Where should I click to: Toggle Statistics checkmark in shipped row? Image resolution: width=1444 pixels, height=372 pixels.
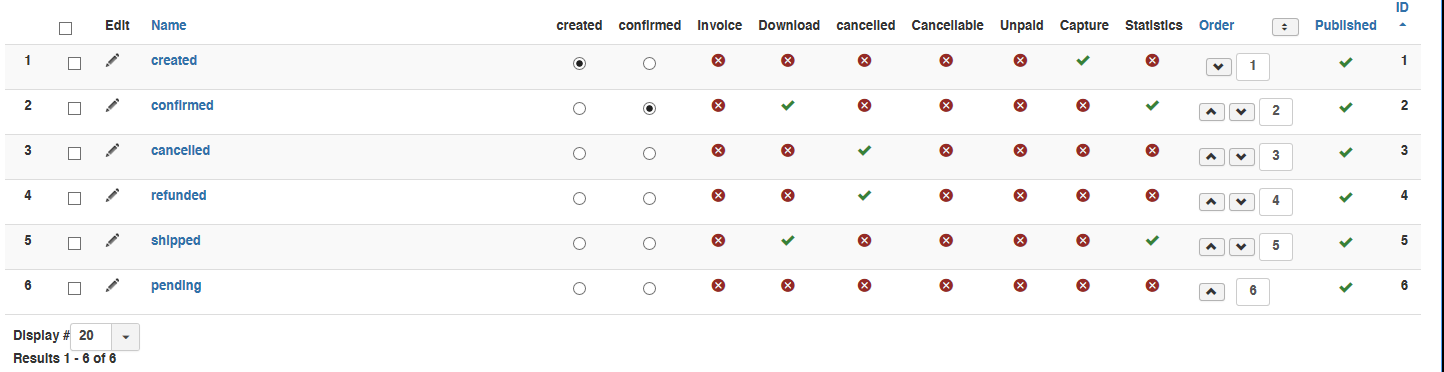coord(1152,241)
